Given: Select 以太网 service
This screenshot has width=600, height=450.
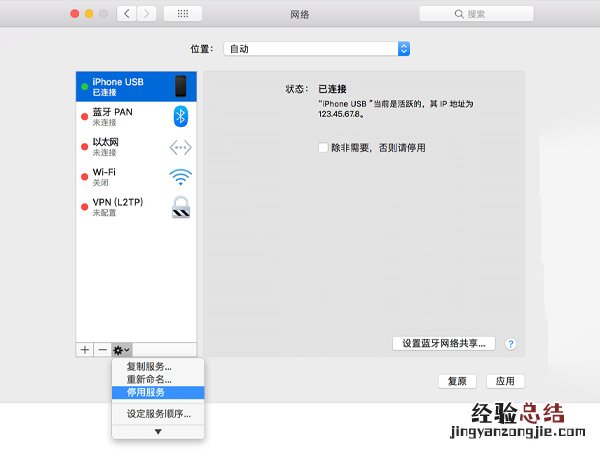Looking at the screenshot, I should tap(136, 147).
